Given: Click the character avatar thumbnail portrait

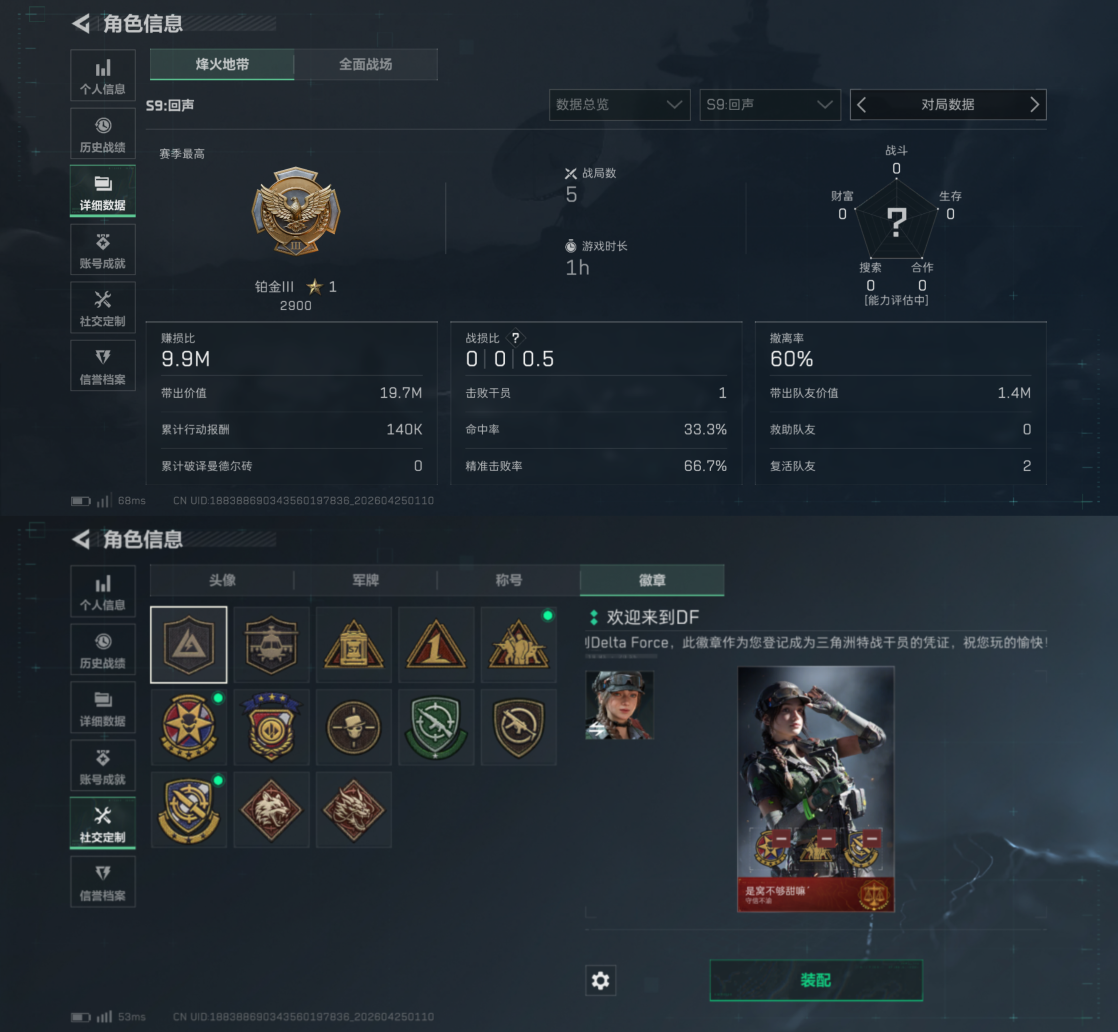Looking at the screenshot, I should click(x=619, y=705).
